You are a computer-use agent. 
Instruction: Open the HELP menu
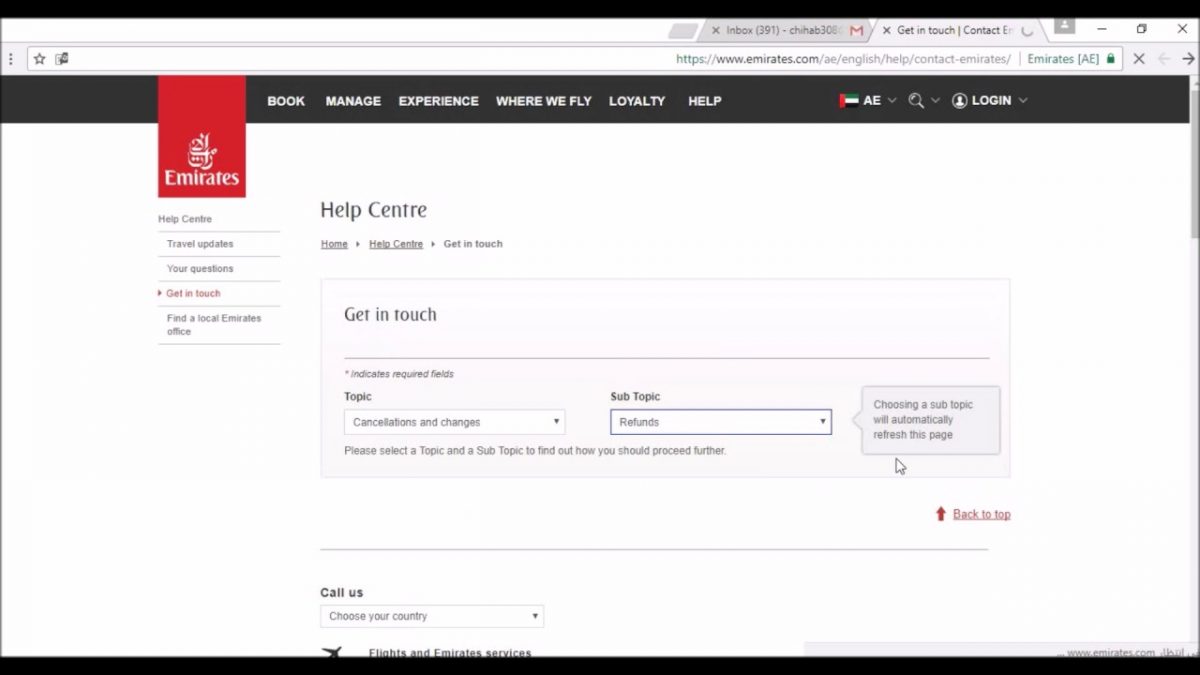coord(704,101)
